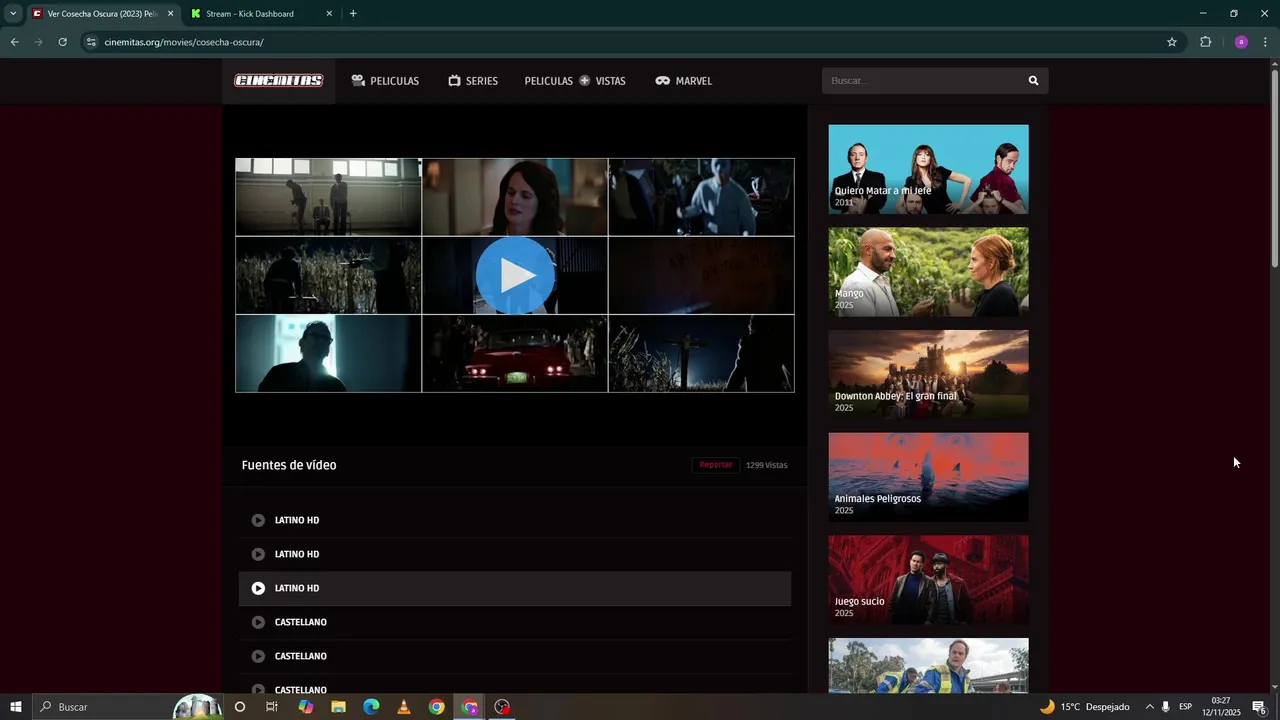Viewport: 1280px width, 720px height.
Task: Open the Chrome three-dot menu
Action: point(1265,42)
